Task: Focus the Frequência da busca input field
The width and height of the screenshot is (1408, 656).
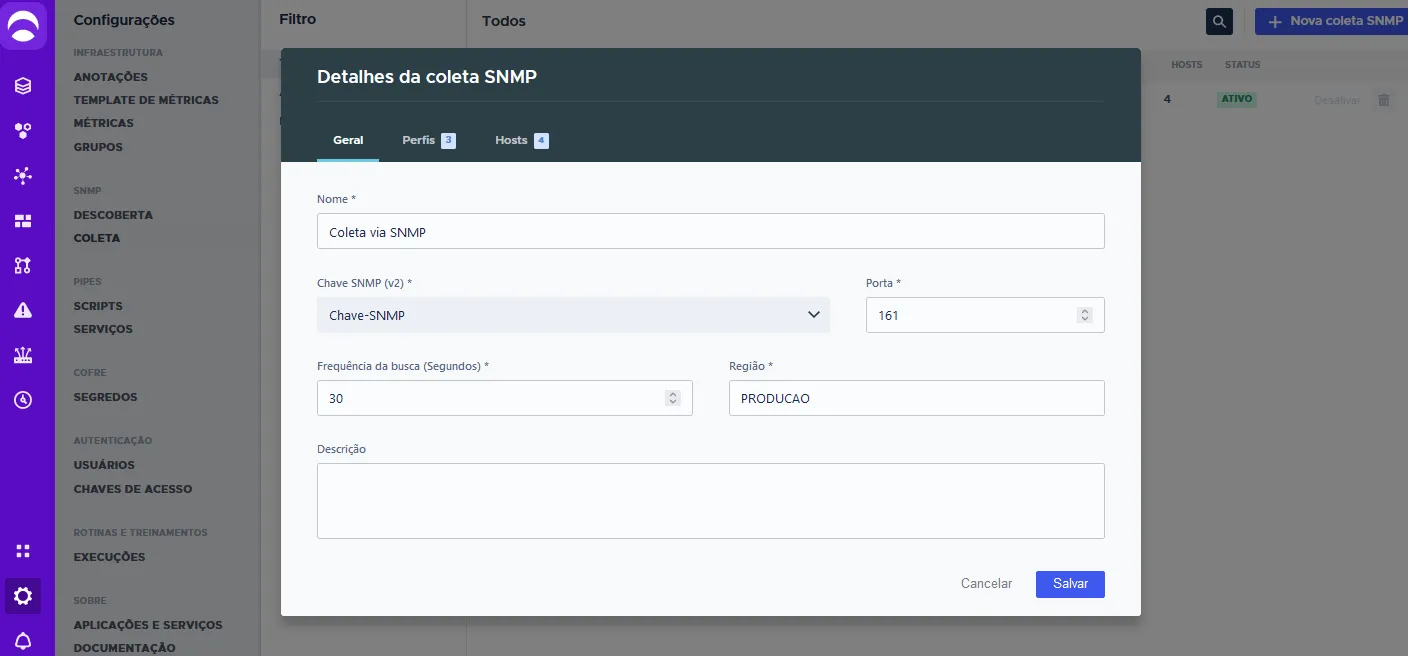Action: (x=505, y=398)
